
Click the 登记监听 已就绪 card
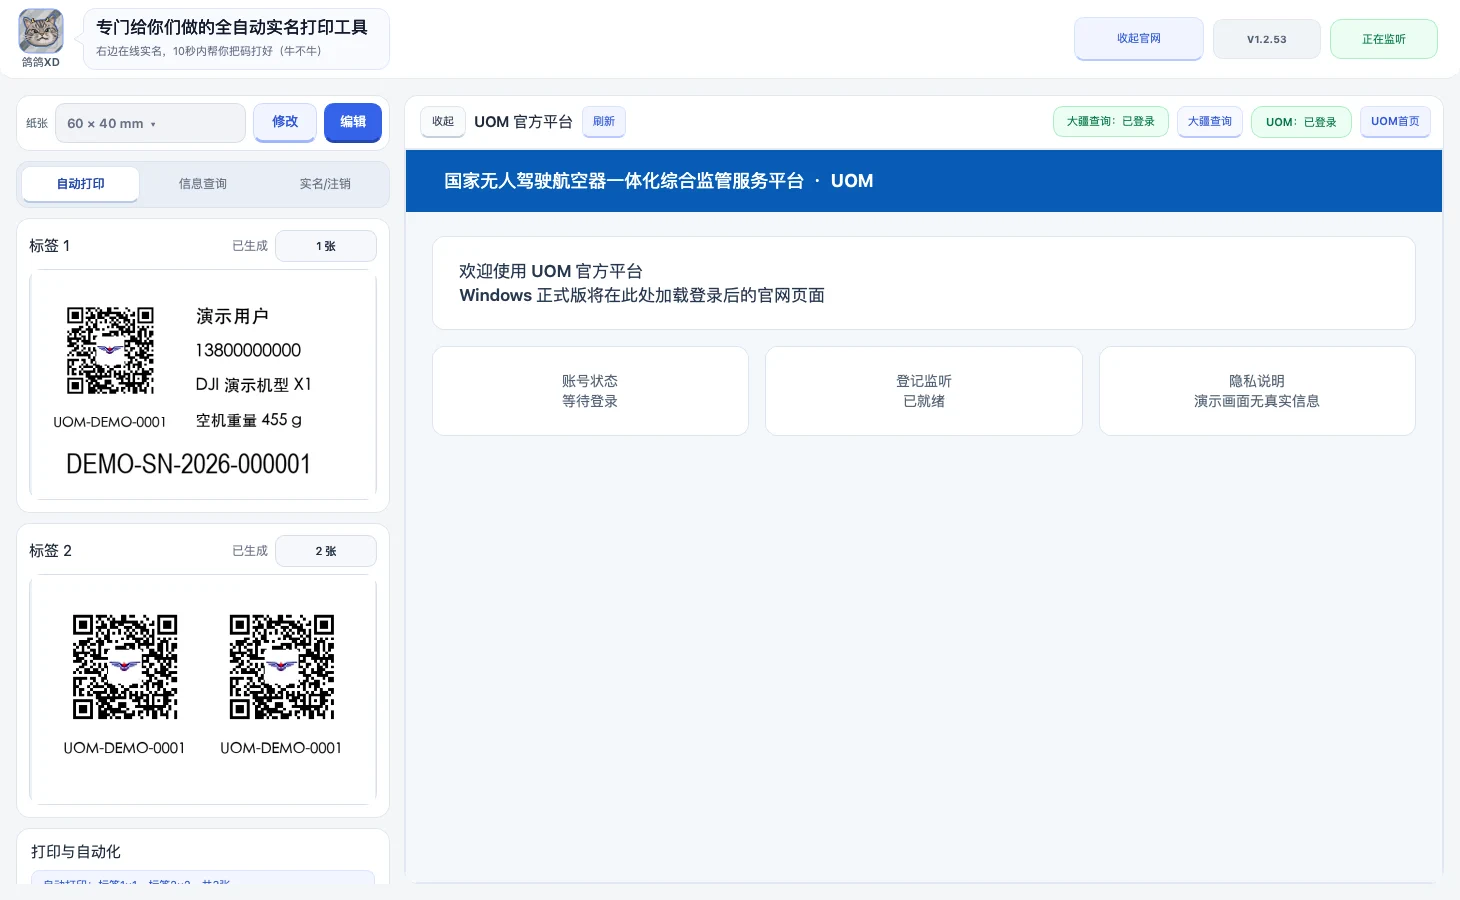click(x=924, y=391)
